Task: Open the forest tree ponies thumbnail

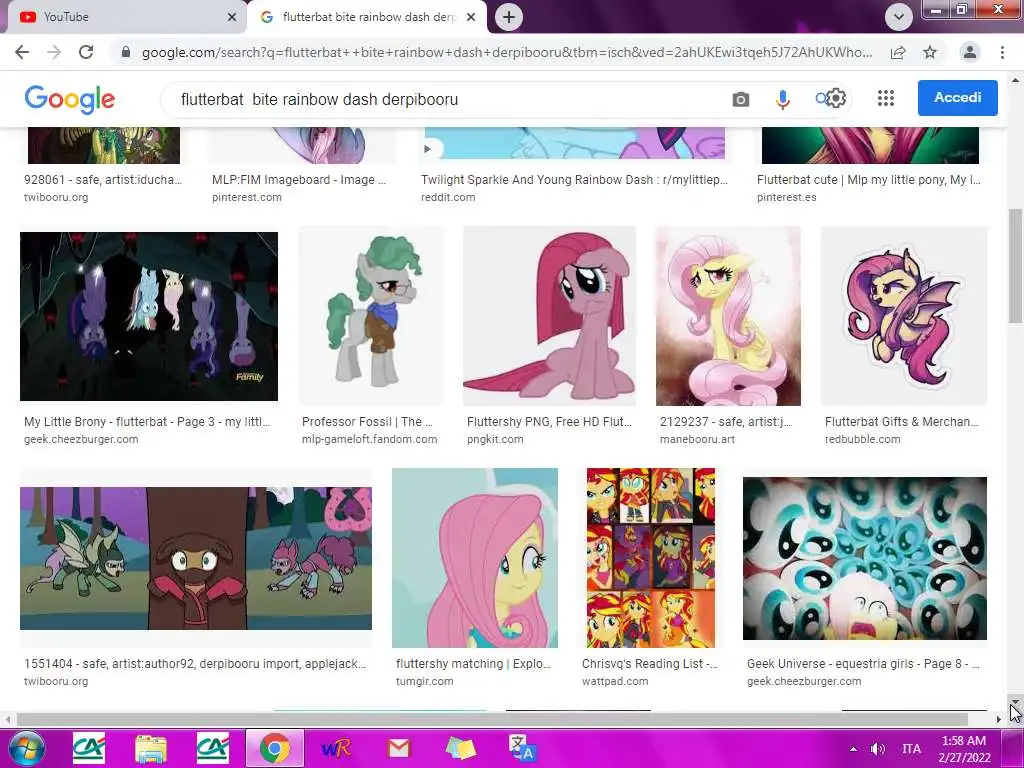Action: click(196, 558)
